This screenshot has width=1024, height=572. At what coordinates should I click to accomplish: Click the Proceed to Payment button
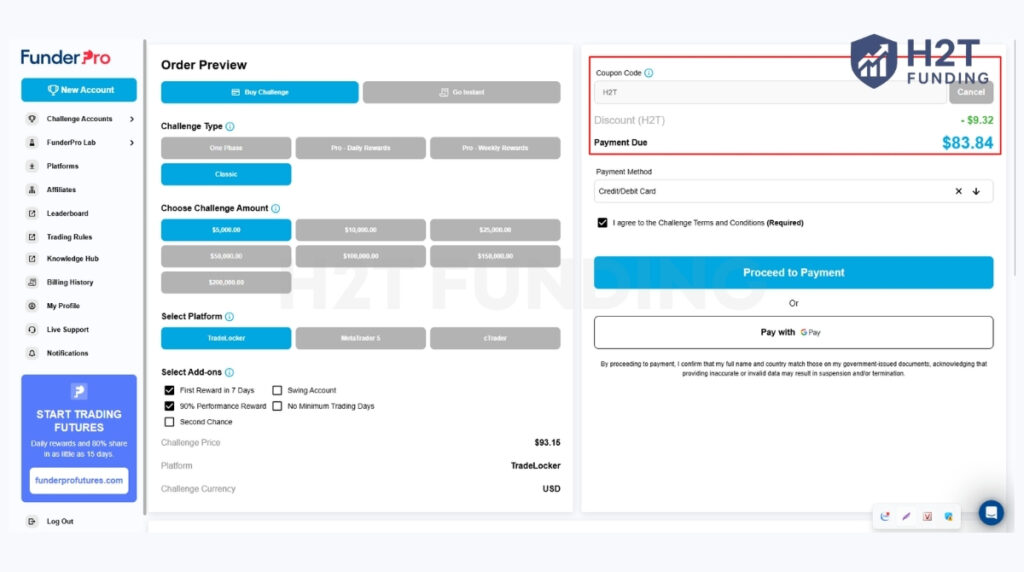tap(793, 272)
